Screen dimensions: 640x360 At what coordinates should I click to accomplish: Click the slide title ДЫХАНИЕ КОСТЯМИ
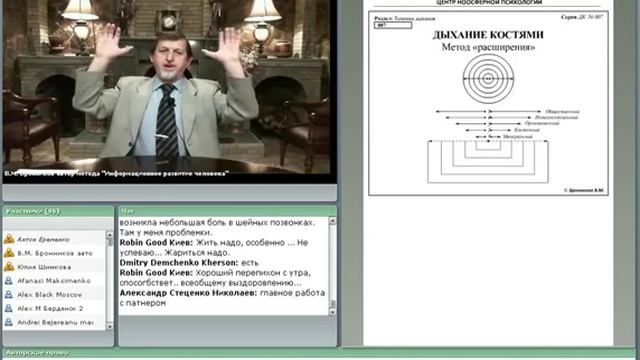pyautogui.click(x=488, y=35)
